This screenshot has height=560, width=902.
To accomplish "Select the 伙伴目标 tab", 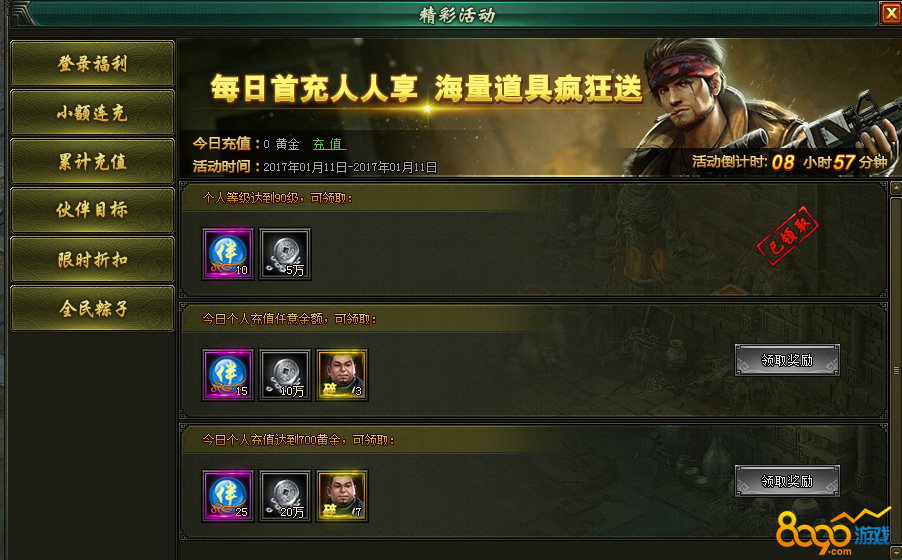I will 92,210.
